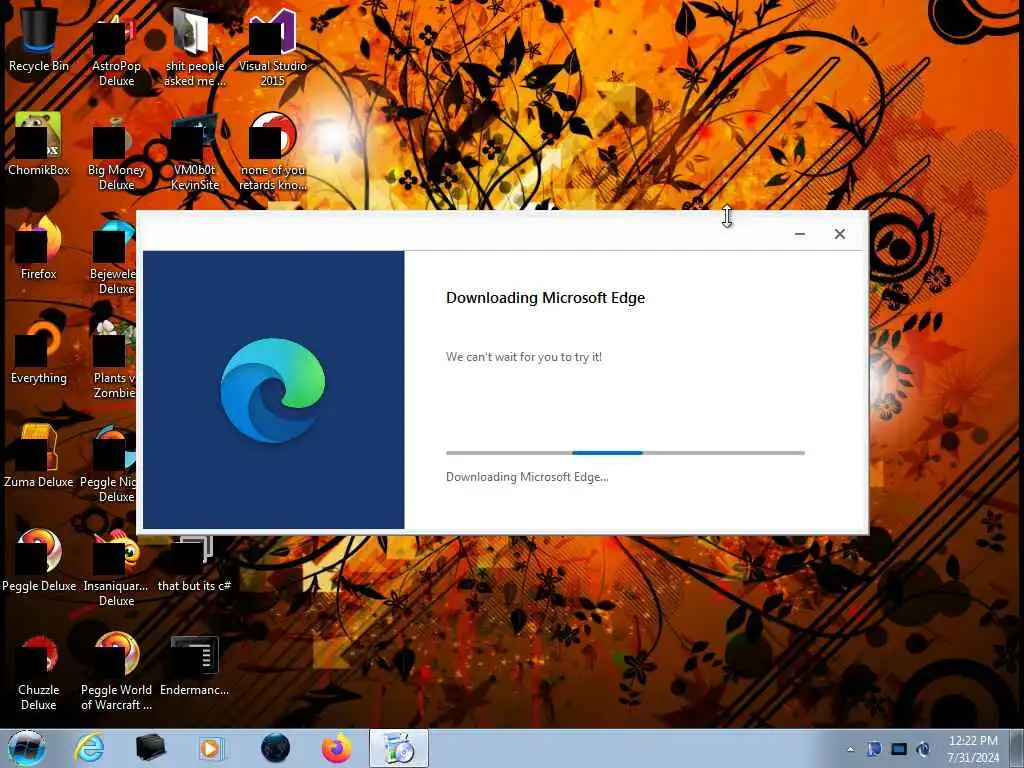
Task: Launch Internet Explorer from the taskbar
Action: [89, 748]
